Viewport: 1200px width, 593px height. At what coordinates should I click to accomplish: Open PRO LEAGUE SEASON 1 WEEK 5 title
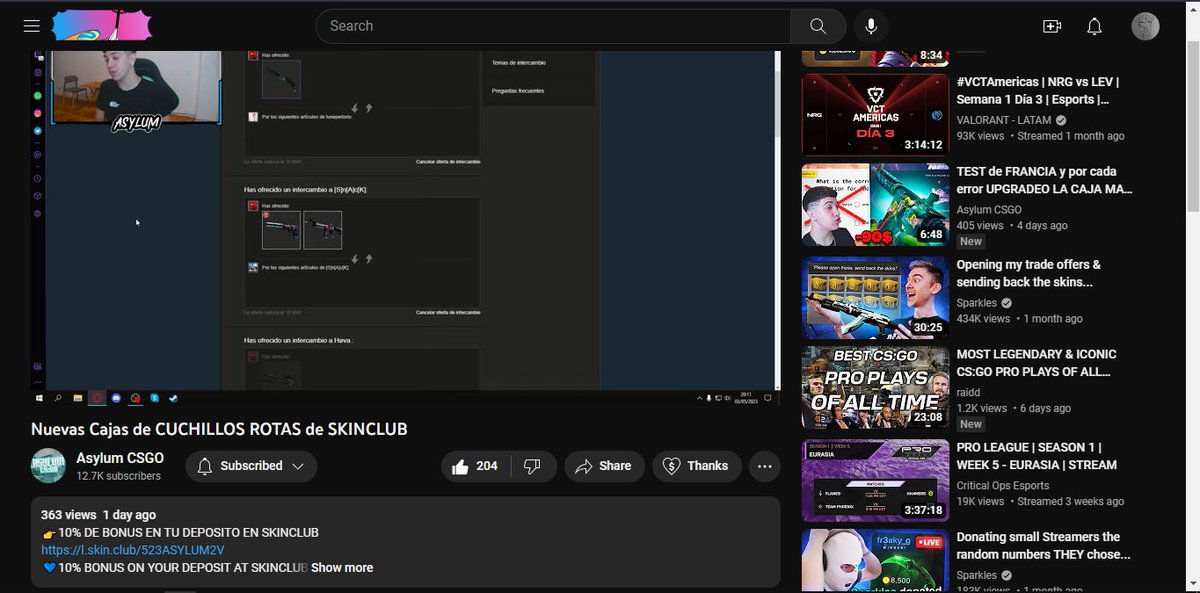[x=1036, y=456]
